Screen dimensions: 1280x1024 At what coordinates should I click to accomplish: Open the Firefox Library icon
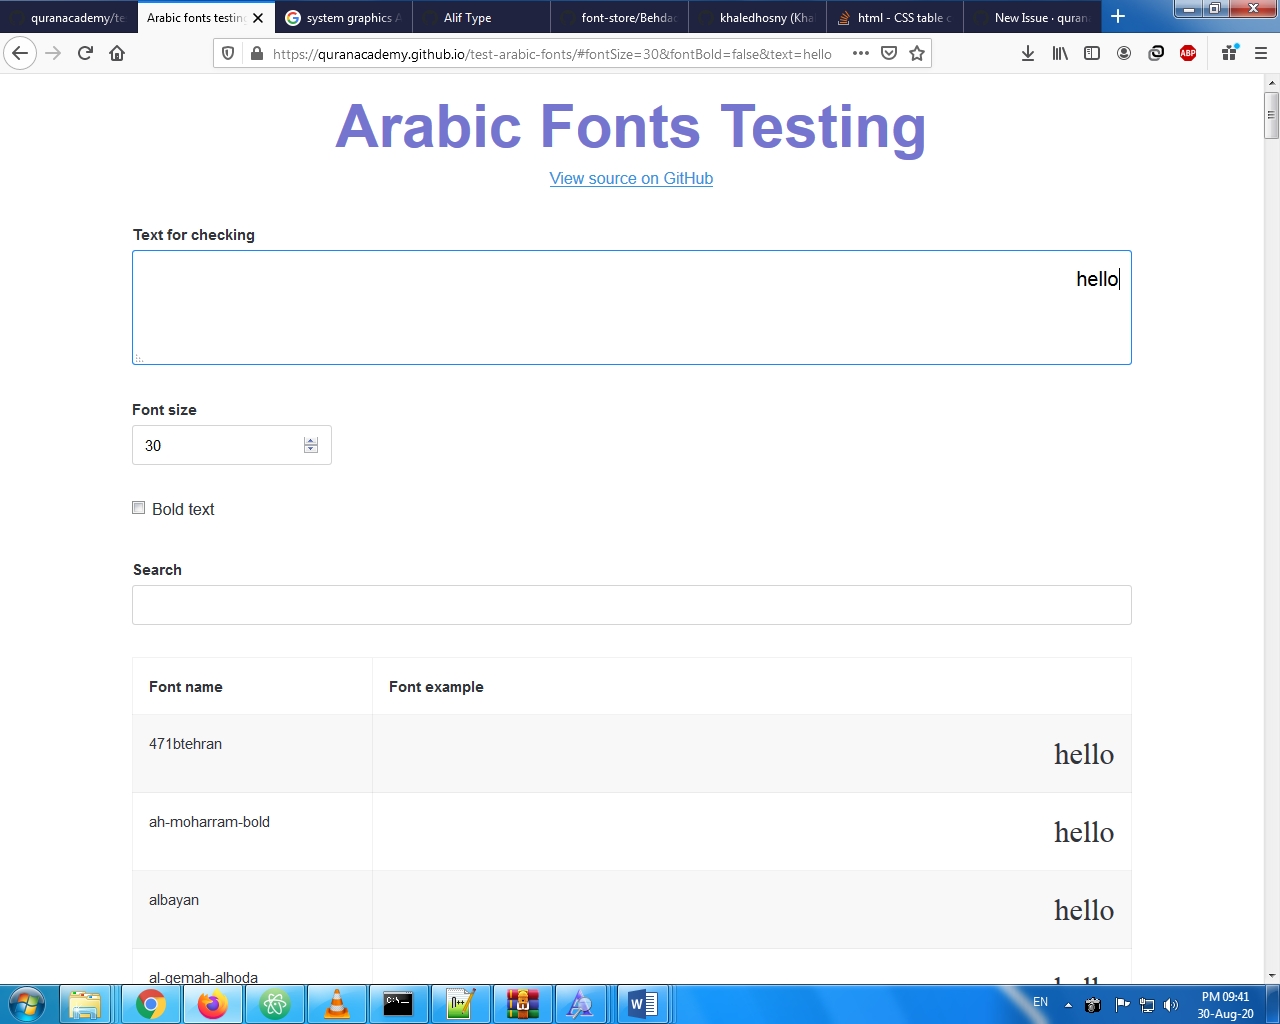(1060, 53)
